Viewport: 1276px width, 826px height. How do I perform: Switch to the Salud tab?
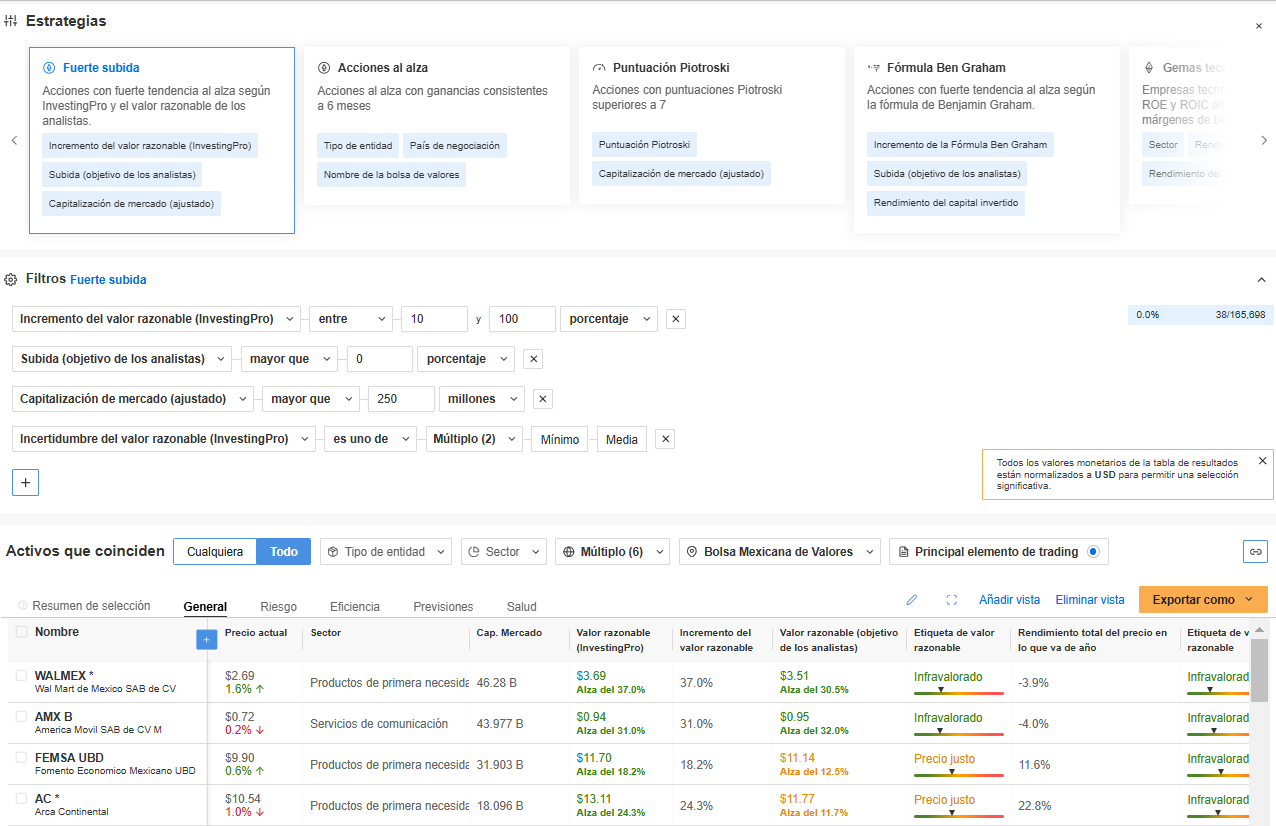521,607
